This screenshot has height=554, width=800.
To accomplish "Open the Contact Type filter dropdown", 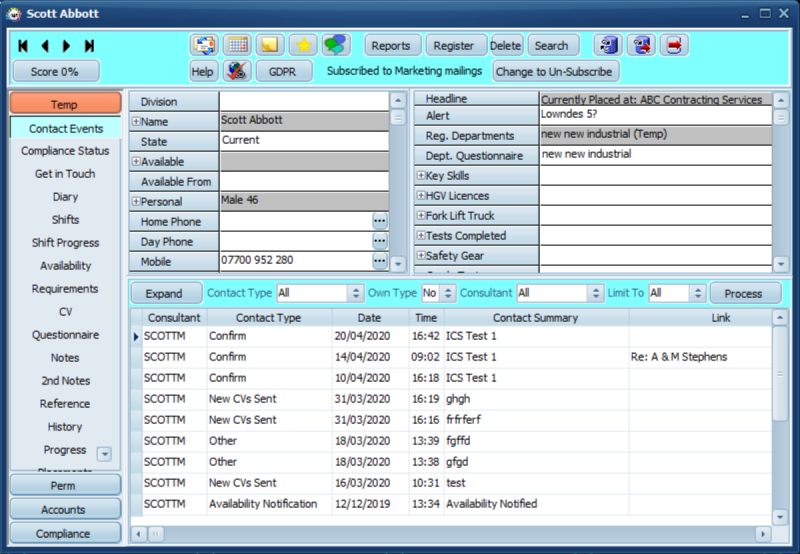I will [x=356, y=293].
